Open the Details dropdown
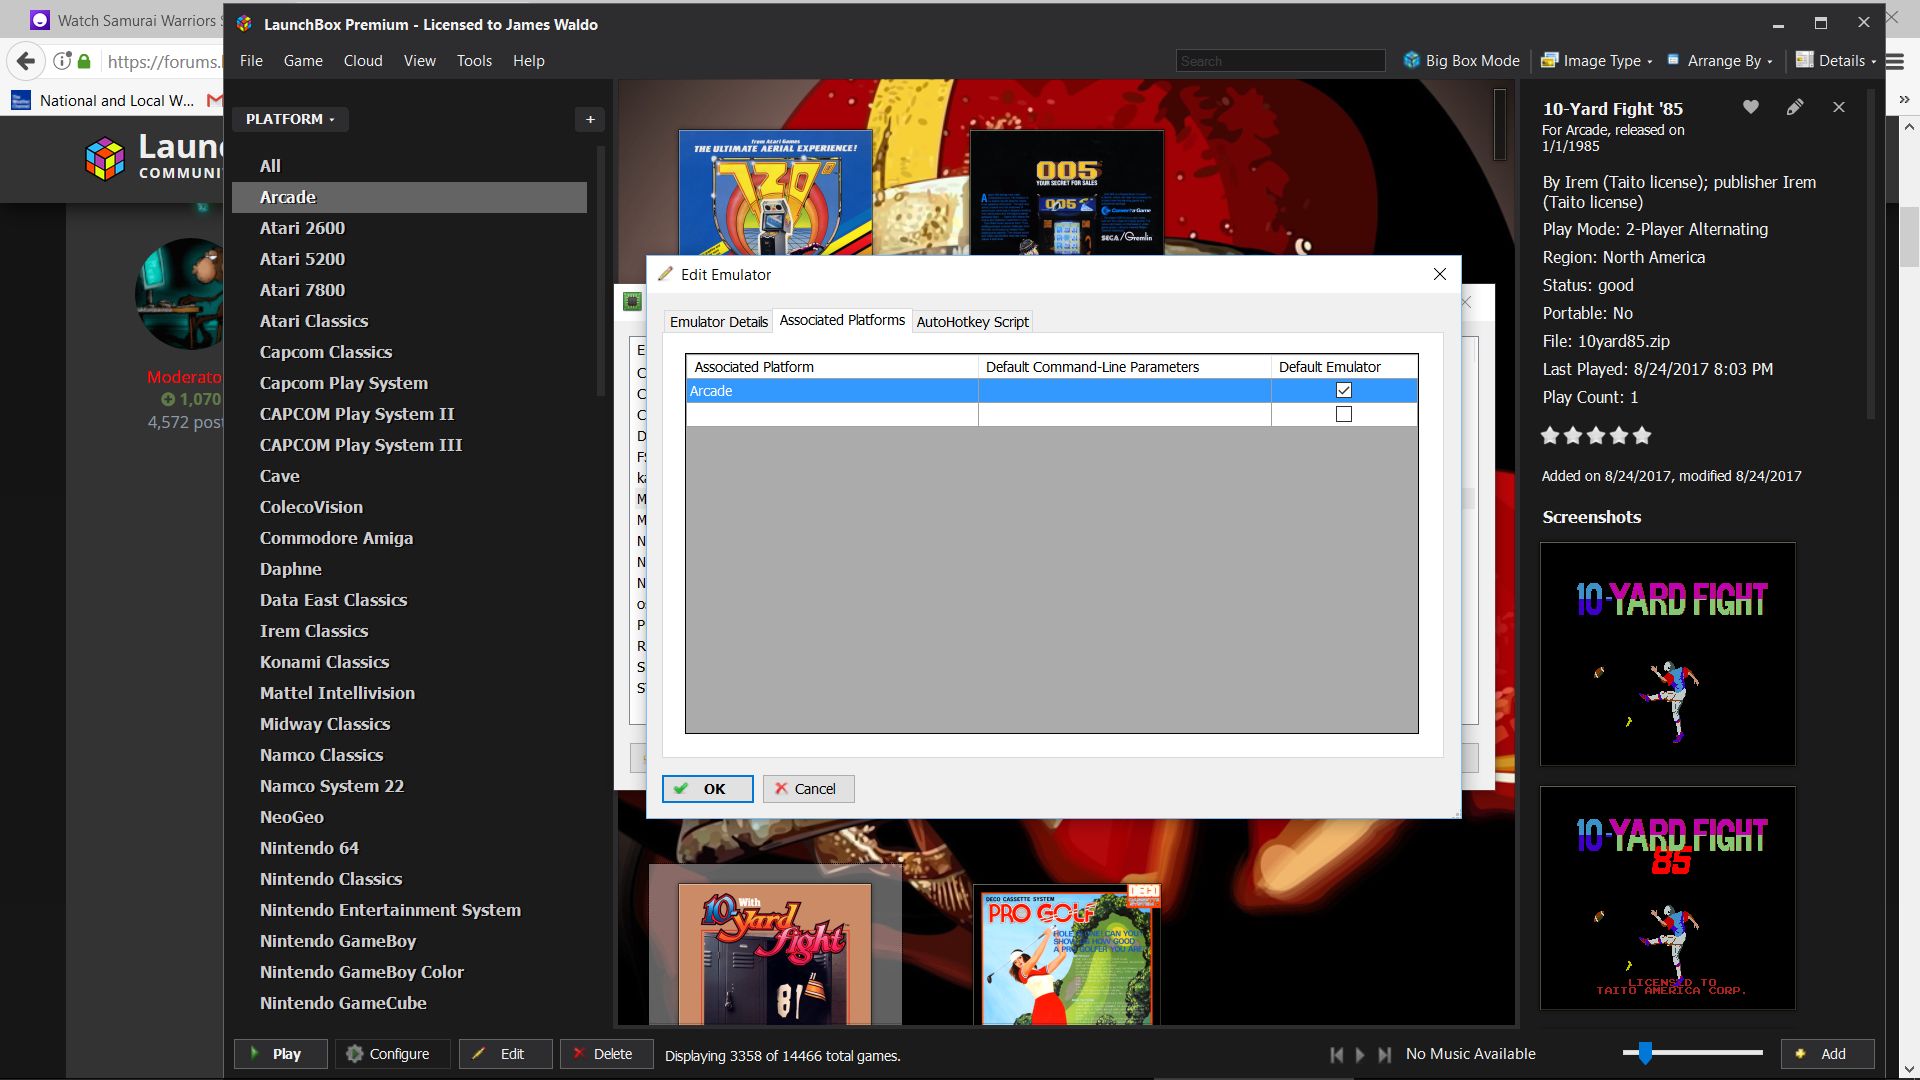Screen dimensions: 1920x1080 1836,61
